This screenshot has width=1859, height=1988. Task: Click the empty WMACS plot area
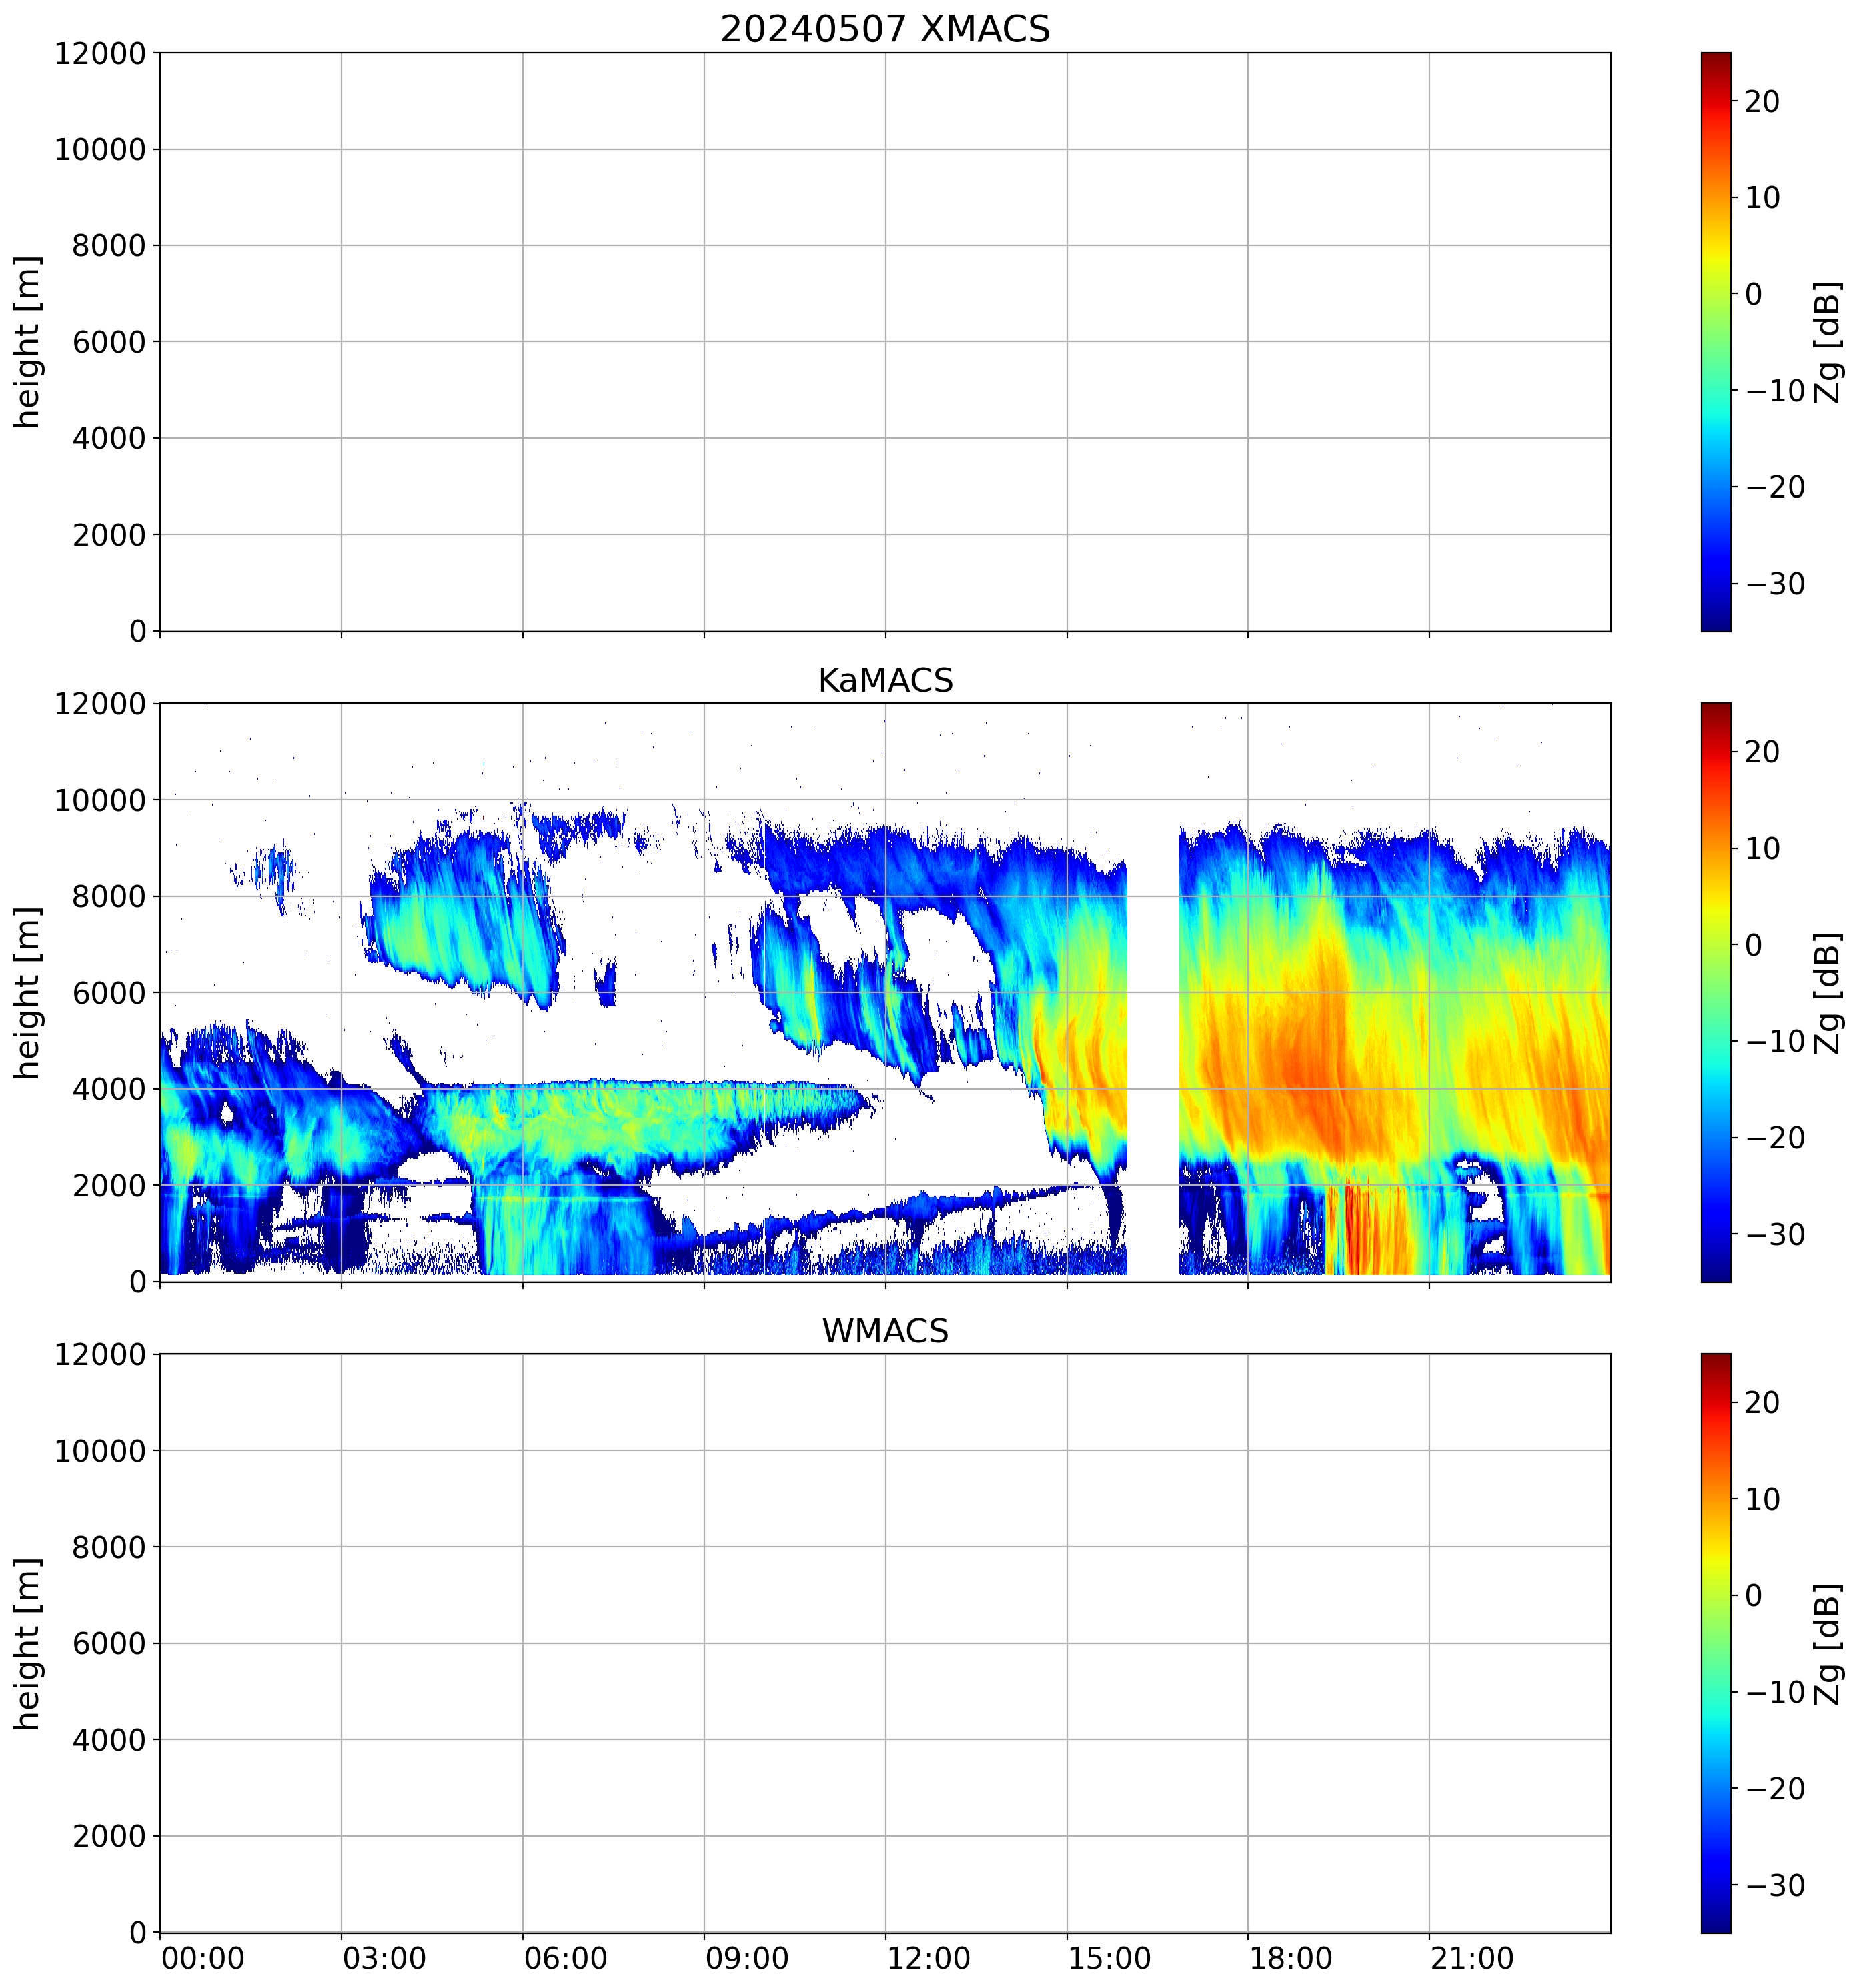point(884,1643)
